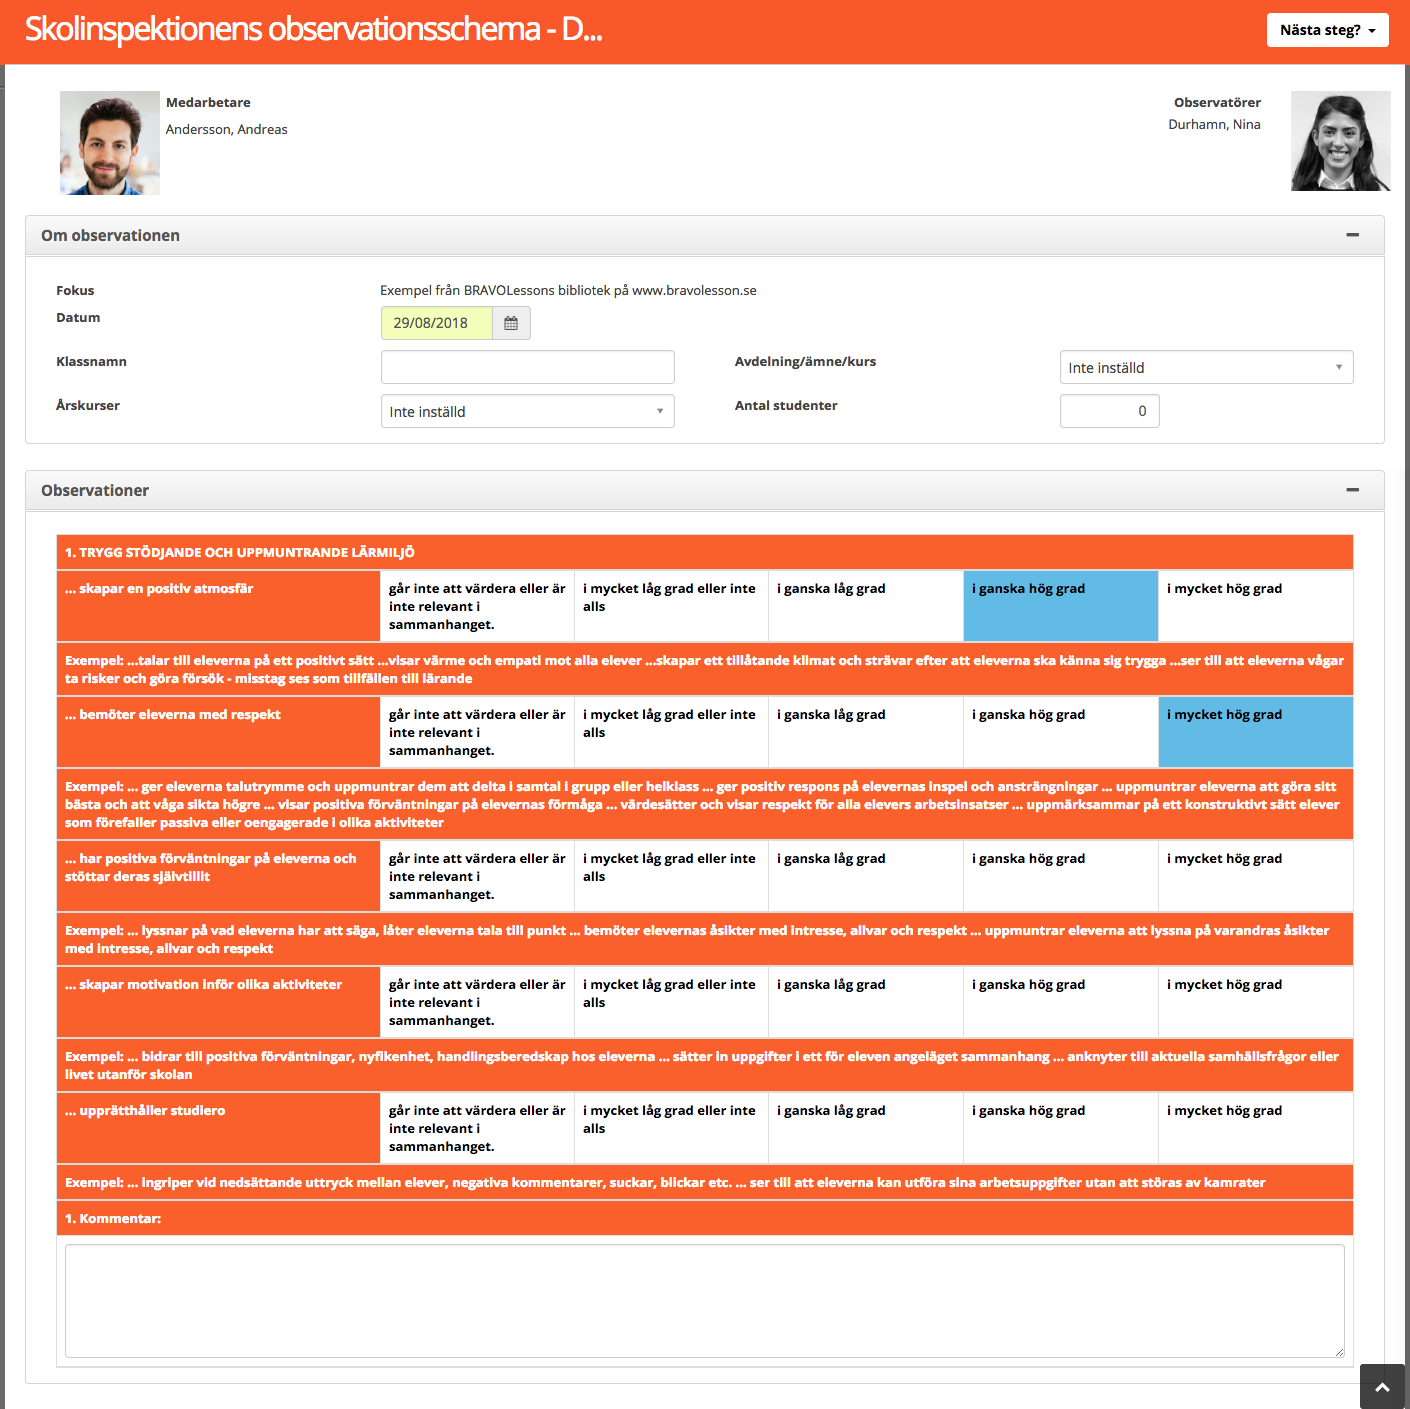Click the row label skapar motivation inför olika aktiviteter
Screen dimensions: 1410x1409
point(203,984)
